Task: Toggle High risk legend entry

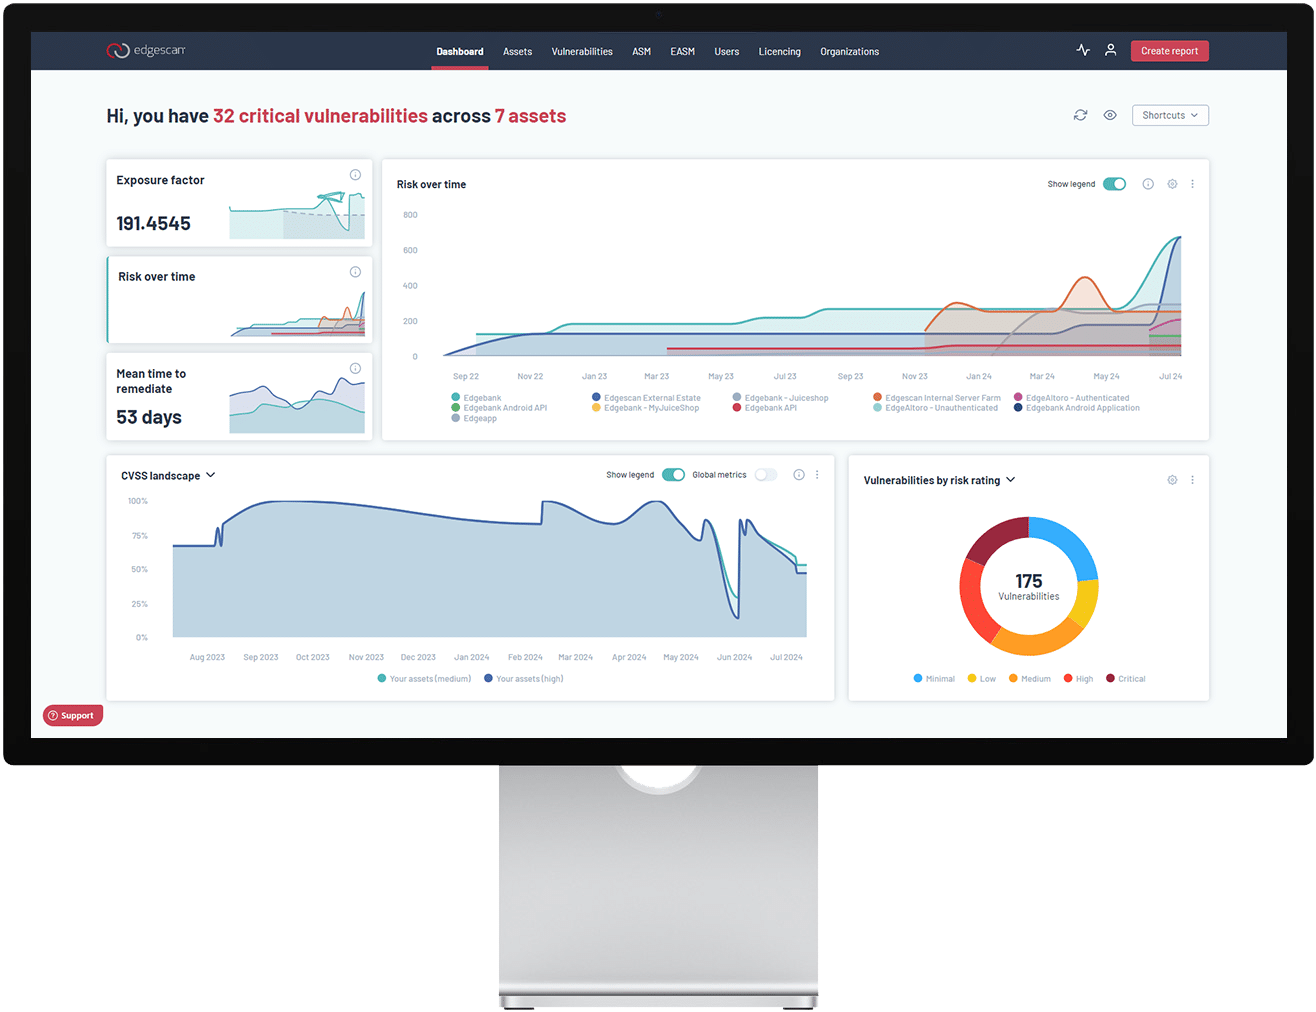Action: pos(1078,679)
